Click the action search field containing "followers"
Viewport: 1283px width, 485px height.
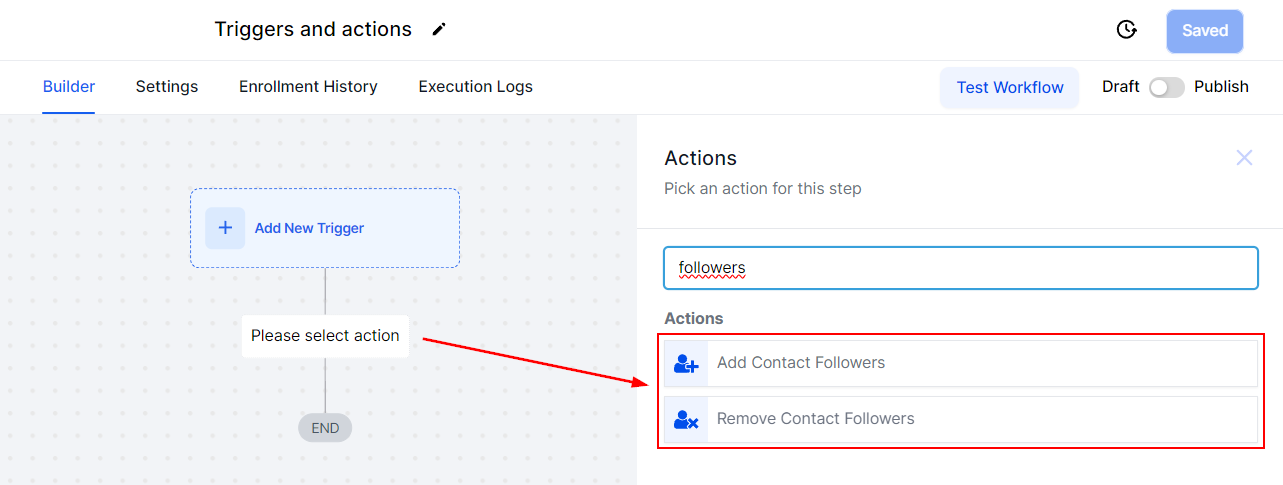coord(960,268)
